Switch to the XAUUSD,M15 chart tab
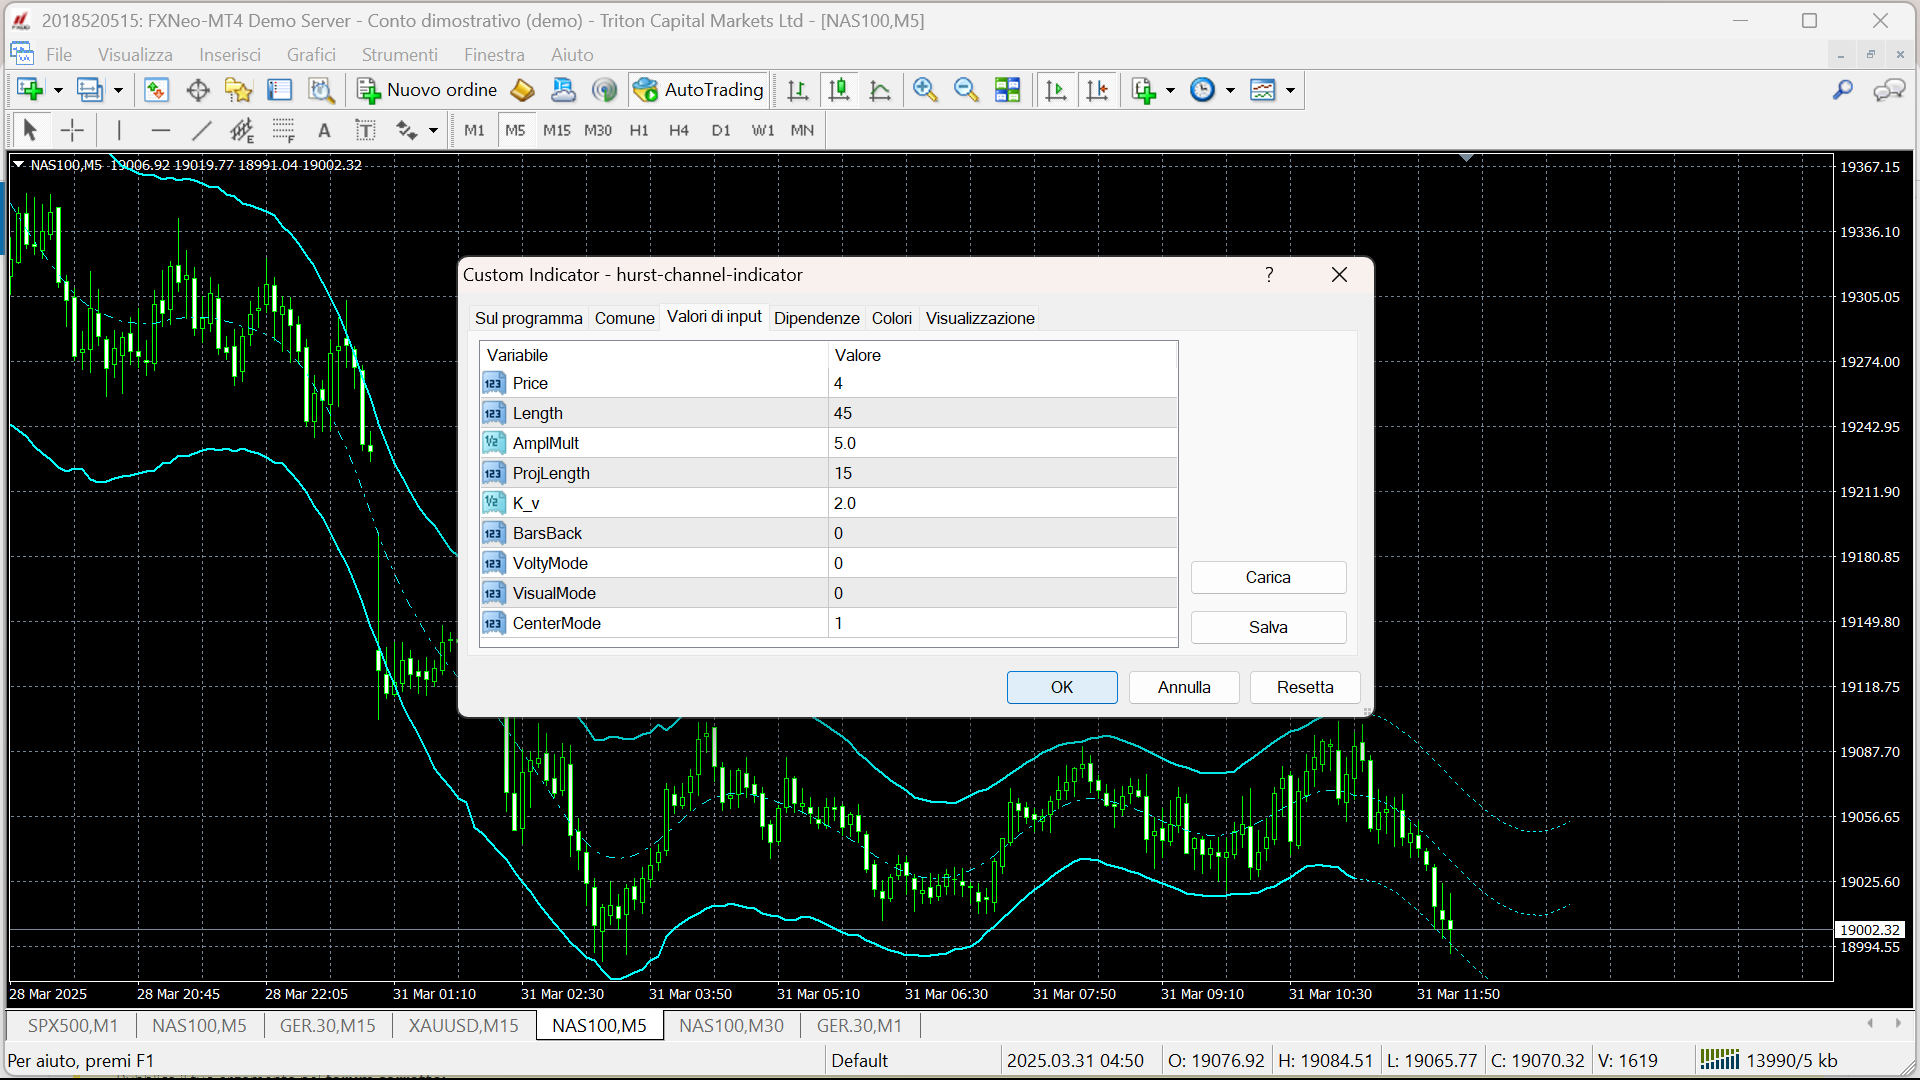Image resolution: width=1920 pixels, height=1080 pixels. point(463,1025)
